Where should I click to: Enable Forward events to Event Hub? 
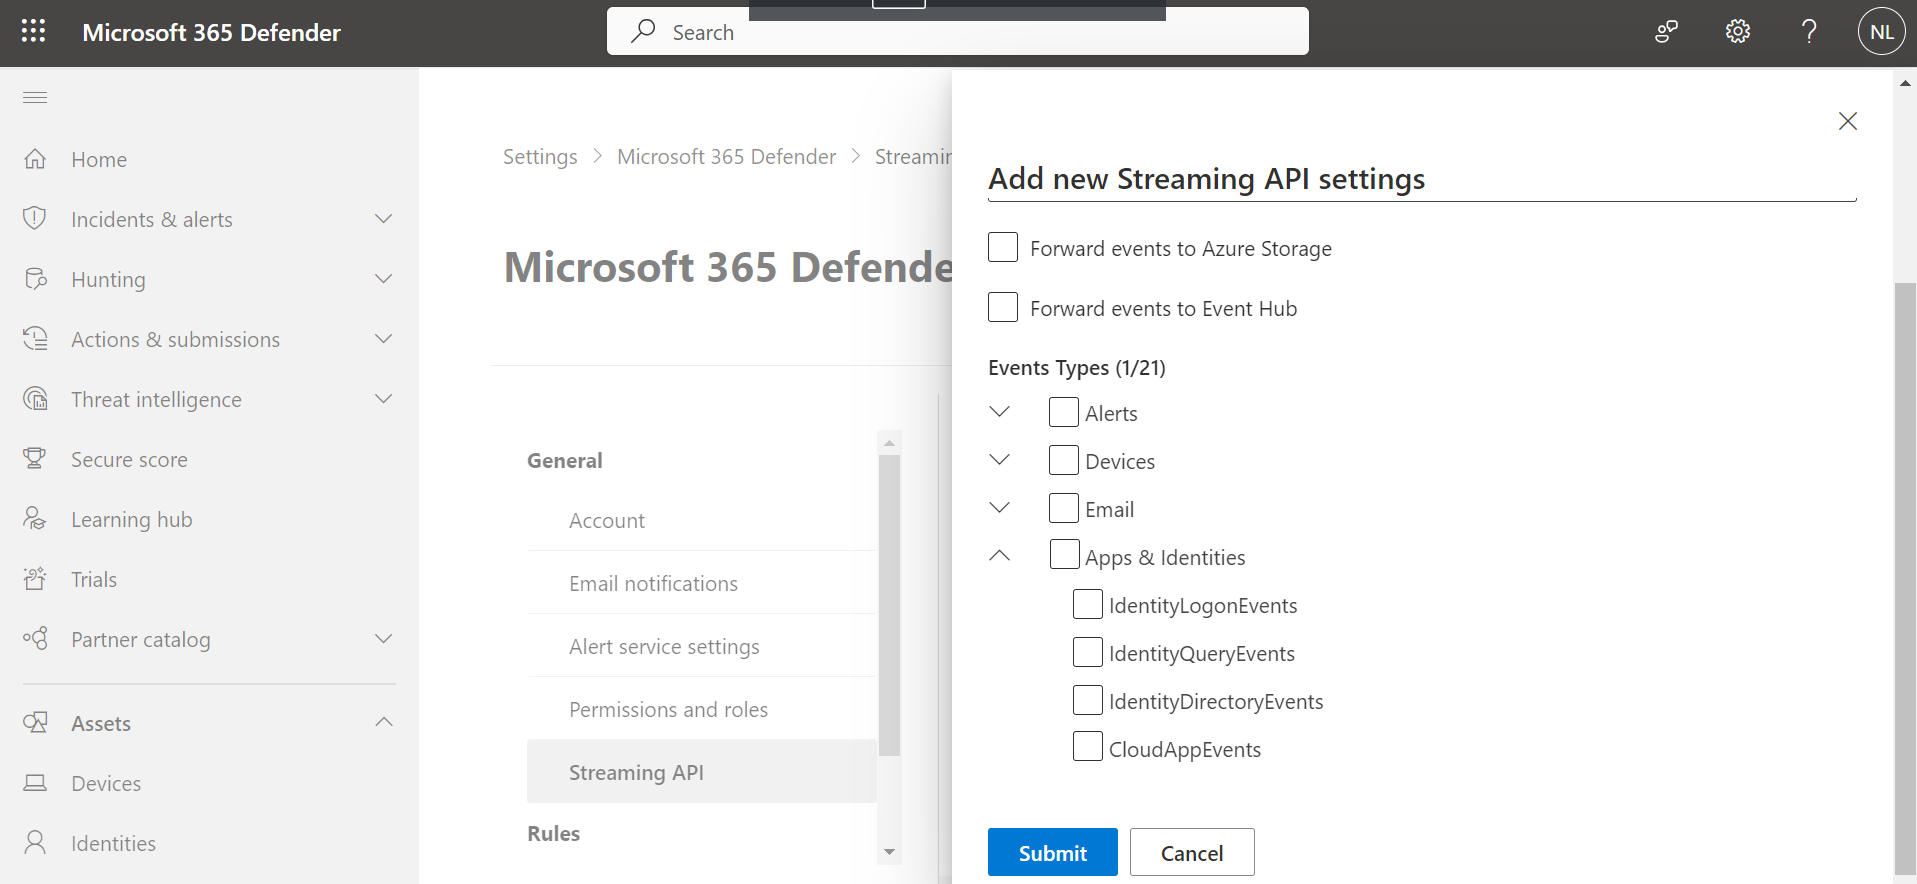click(1003, 307)
